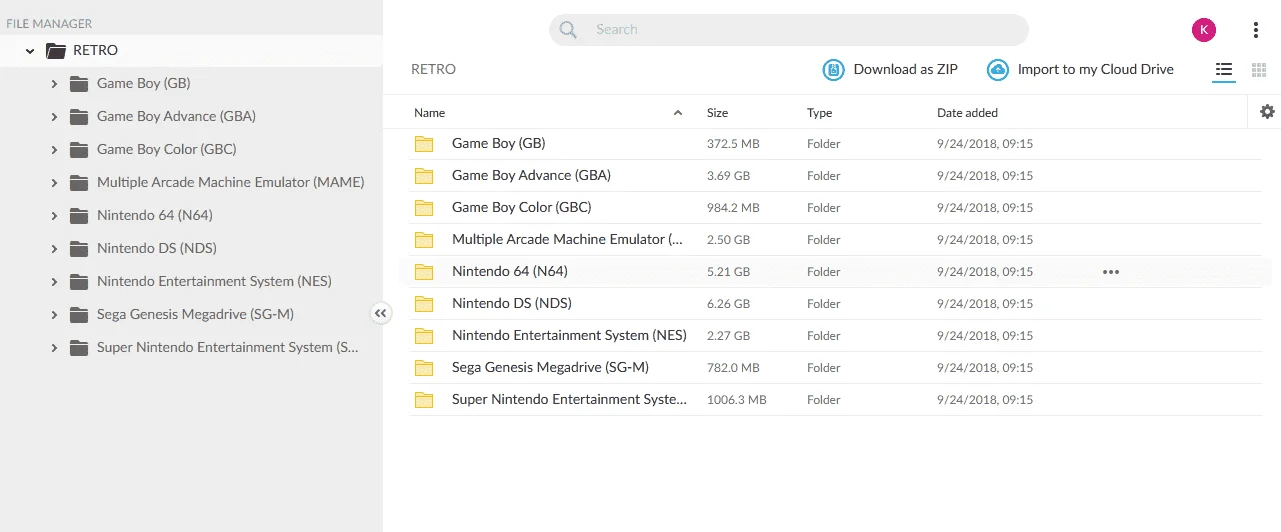This screenshot has width=1281, height=532.
Task: Expand Game Boy (GB) in tree
Action: (x=55, y=84)
